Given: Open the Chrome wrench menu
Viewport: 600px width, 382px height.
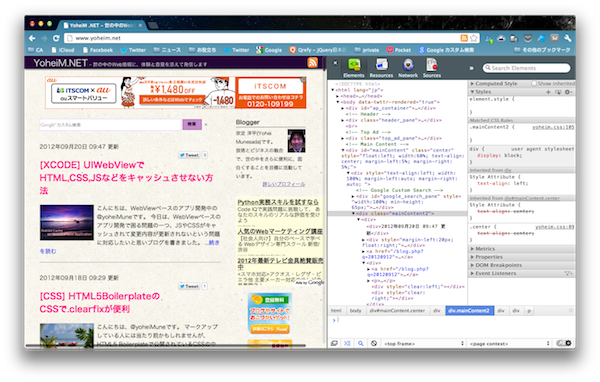Looking at the screenshot, I should pos(568,38).
